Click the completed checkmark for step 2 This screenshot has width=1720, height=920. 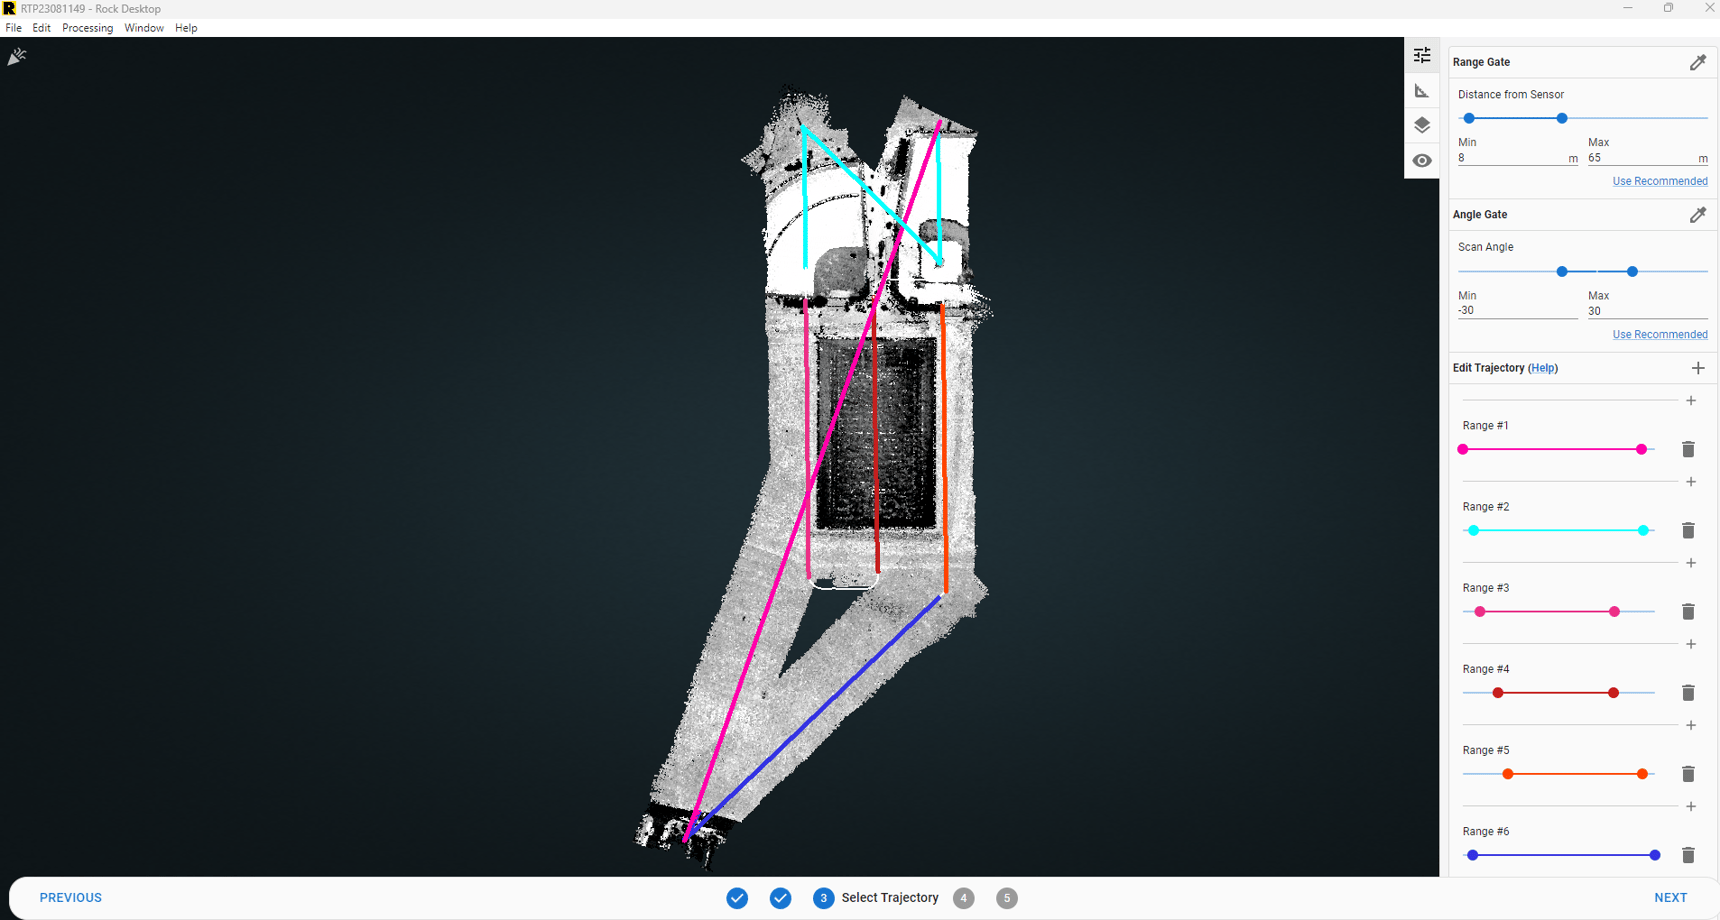780,898
